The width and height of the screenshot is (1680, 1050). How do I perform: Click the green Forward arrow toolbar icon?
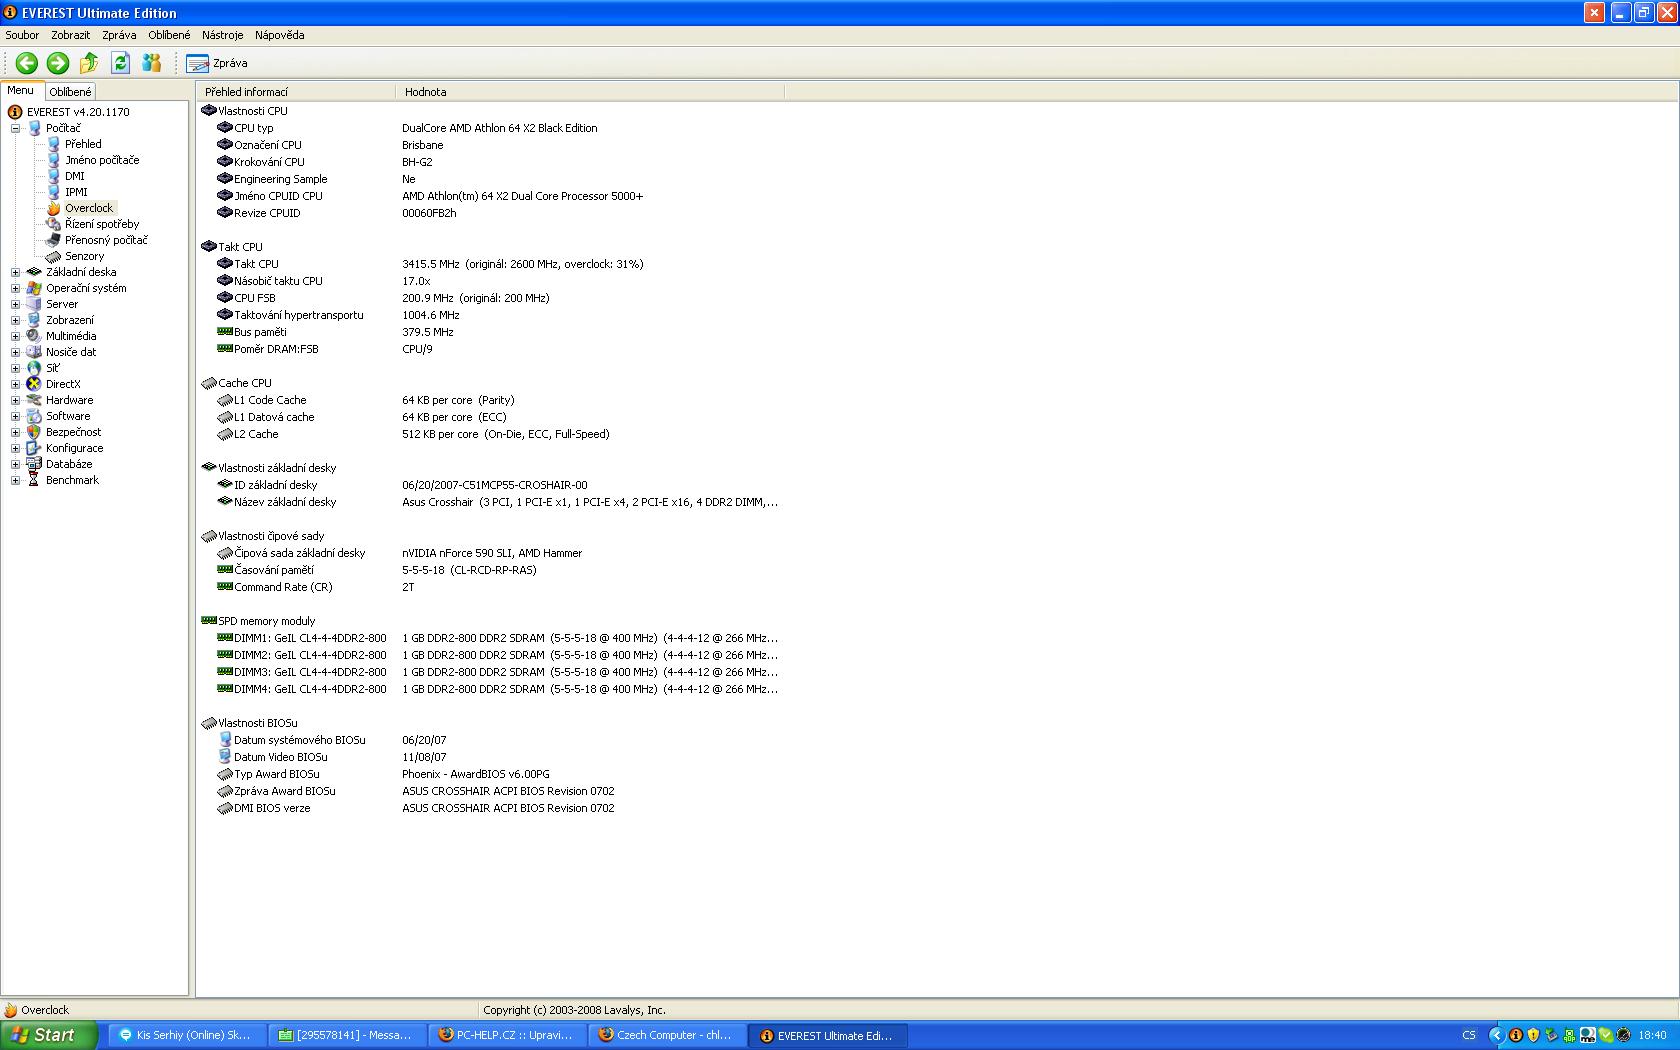58,63
